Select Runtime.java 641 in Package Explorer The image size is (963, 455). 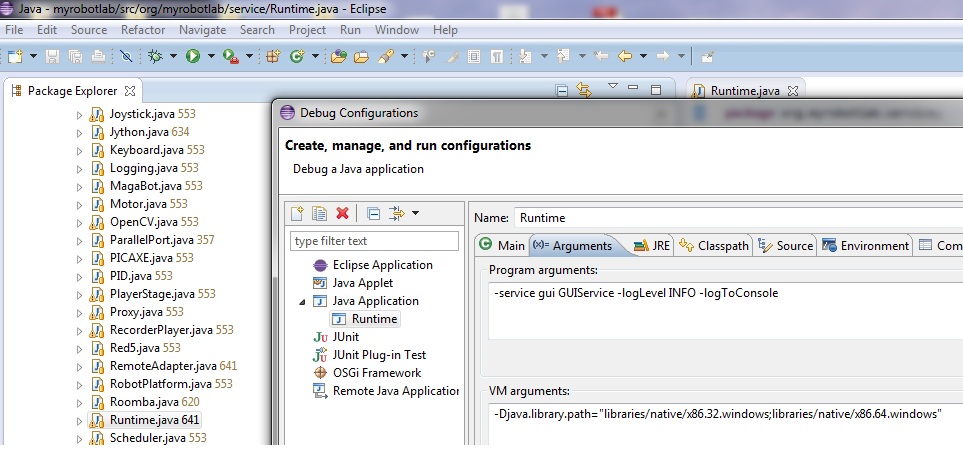[x=145, y=420]
